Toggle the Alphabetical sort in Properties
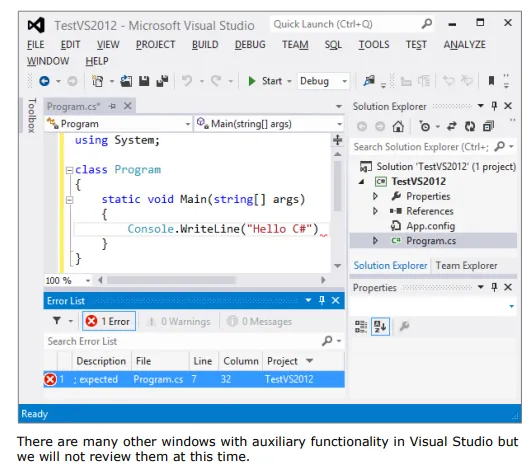 tap(380, 327)
